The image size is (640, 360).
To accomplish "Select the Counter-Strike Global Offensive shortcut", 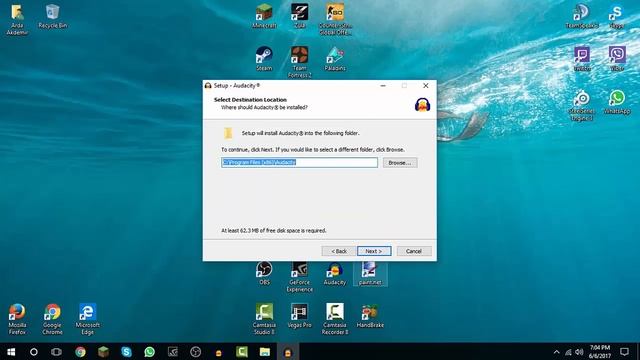I will [x=335, y=19].
